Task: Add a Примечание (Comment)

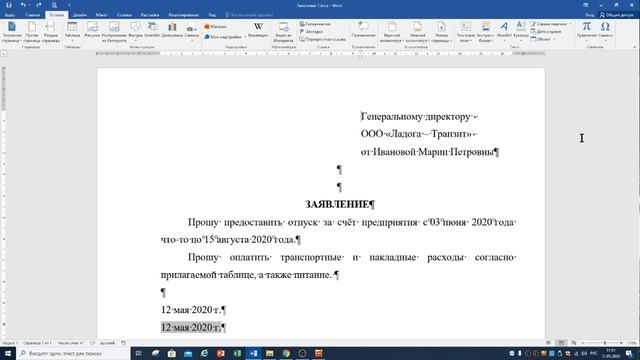Action: pyautogui.click(x=363, y=31)
